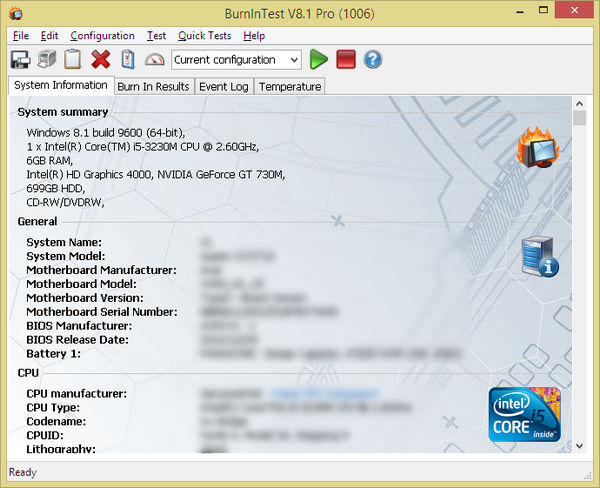Click the window resize grip in status bar
This screenshot has width=600, height=488.
point(587,475)
